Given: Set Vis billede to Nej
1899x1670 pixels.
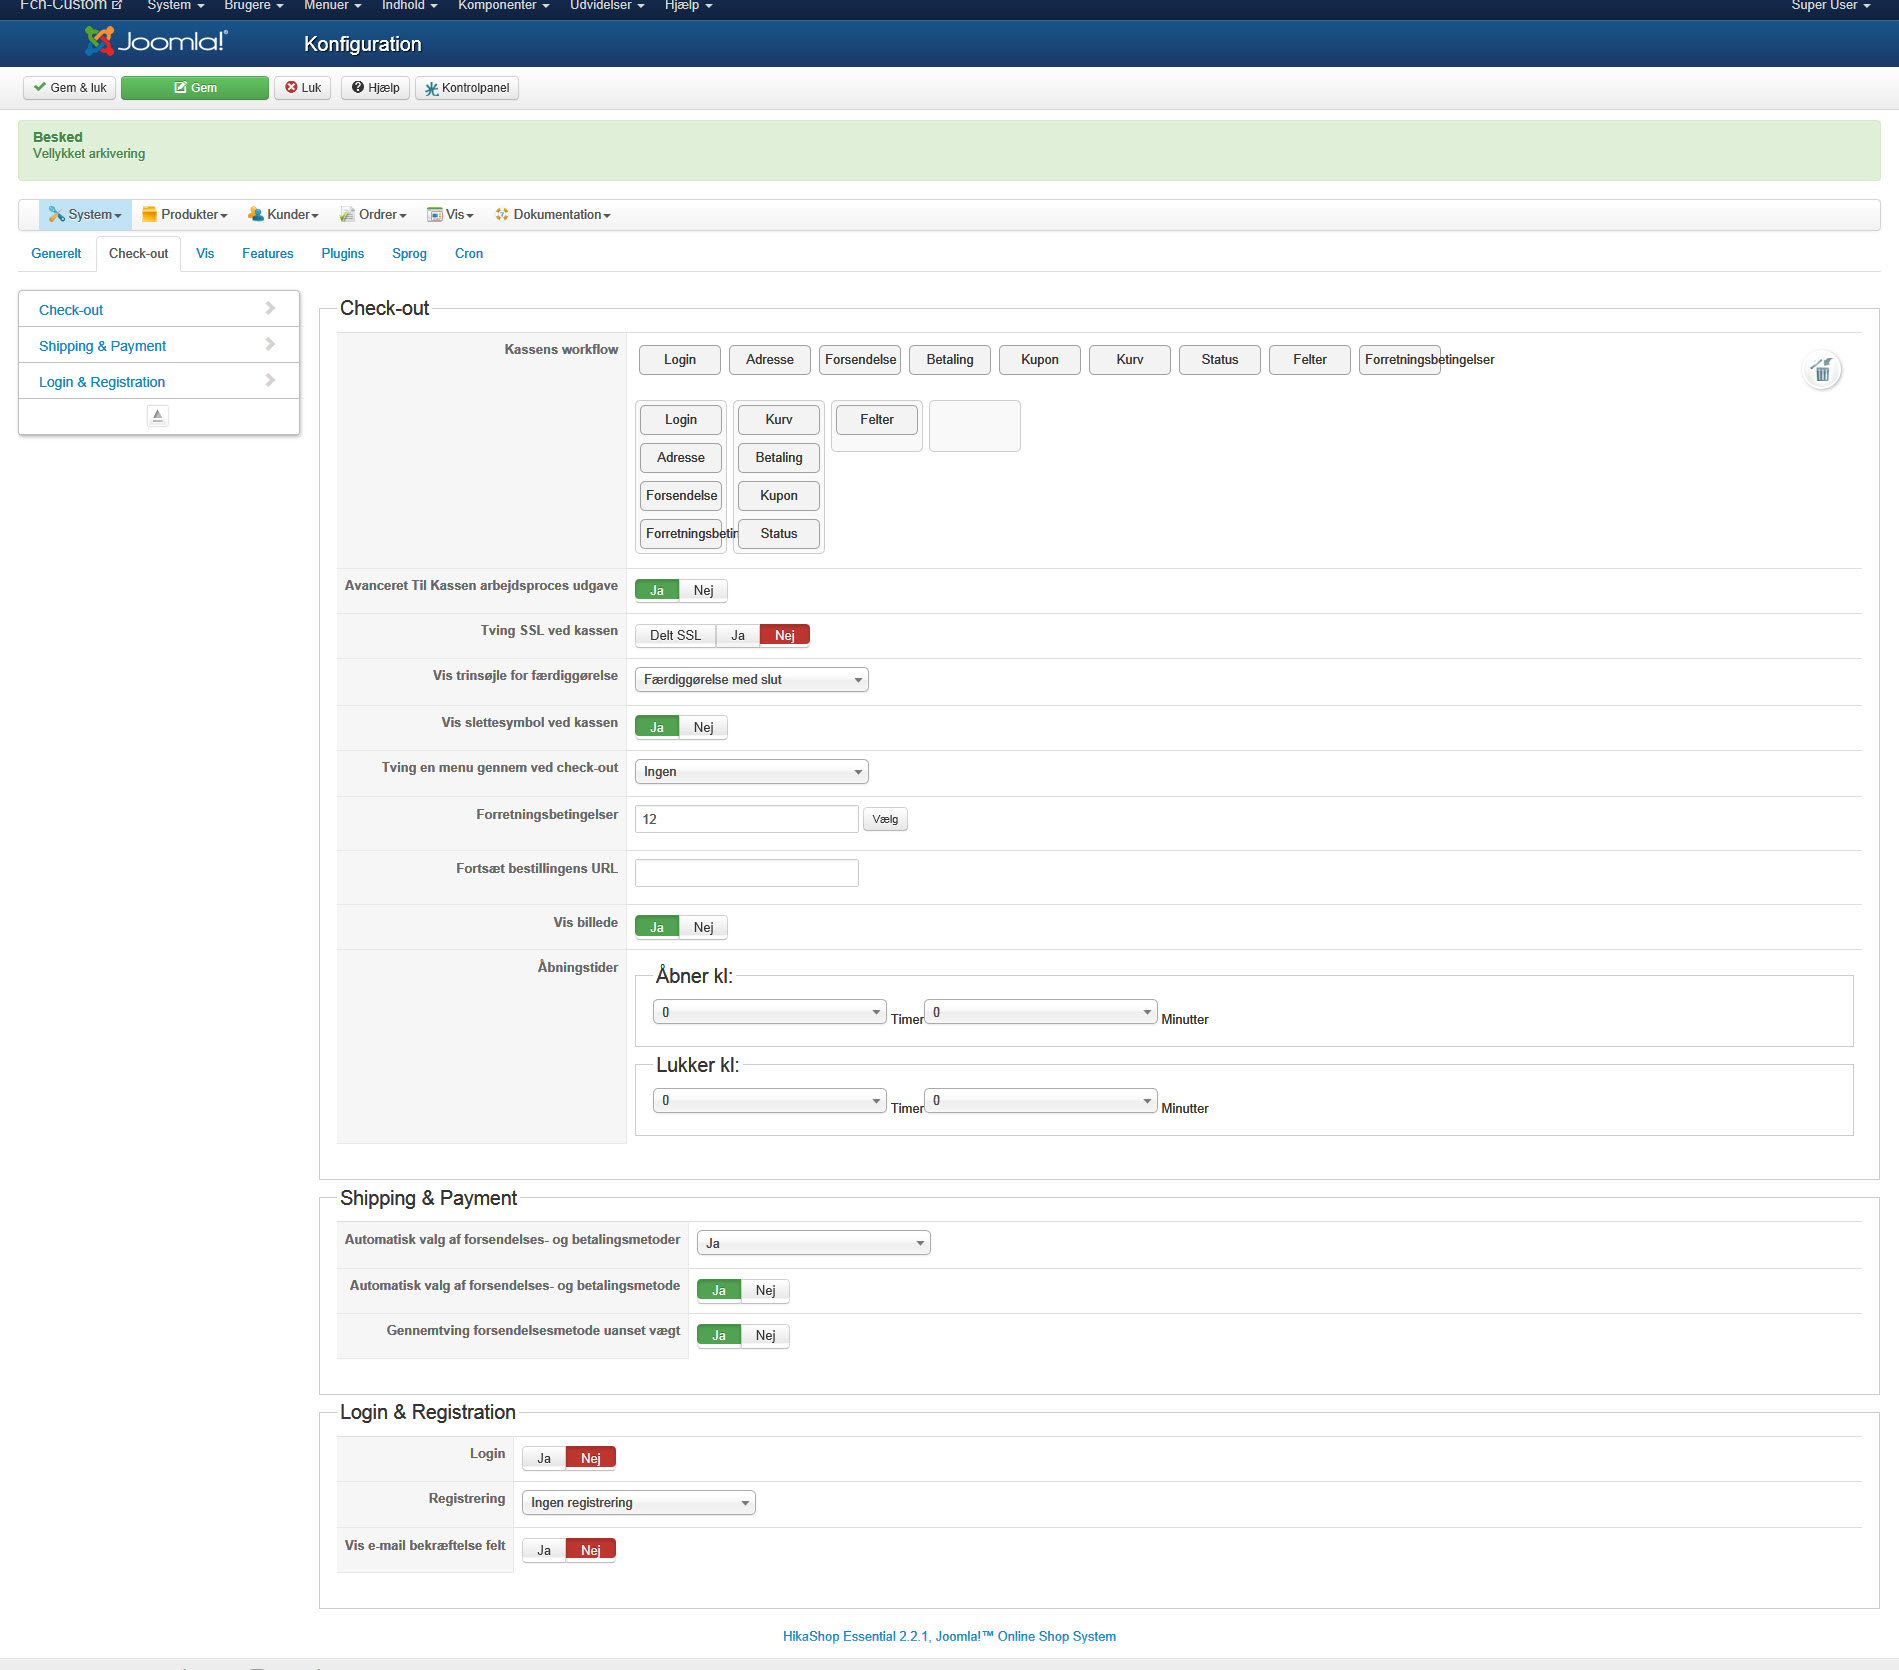Looking at the screenshot, I should (x=703, y=928).
